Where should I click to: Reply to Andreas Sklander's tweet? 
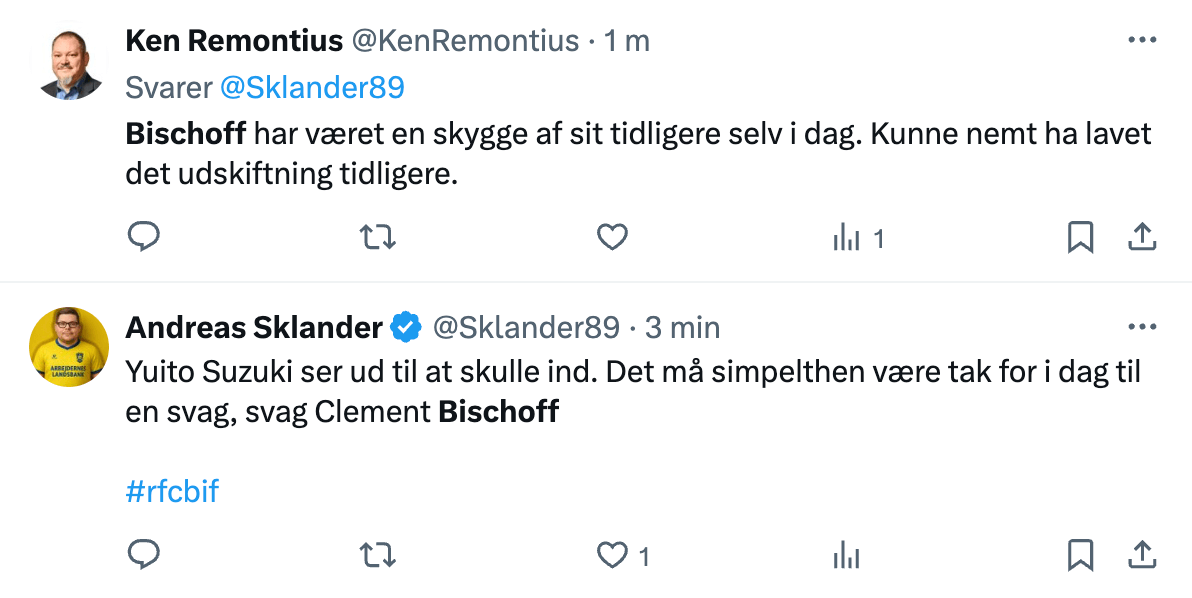click(x=143, y=555)
